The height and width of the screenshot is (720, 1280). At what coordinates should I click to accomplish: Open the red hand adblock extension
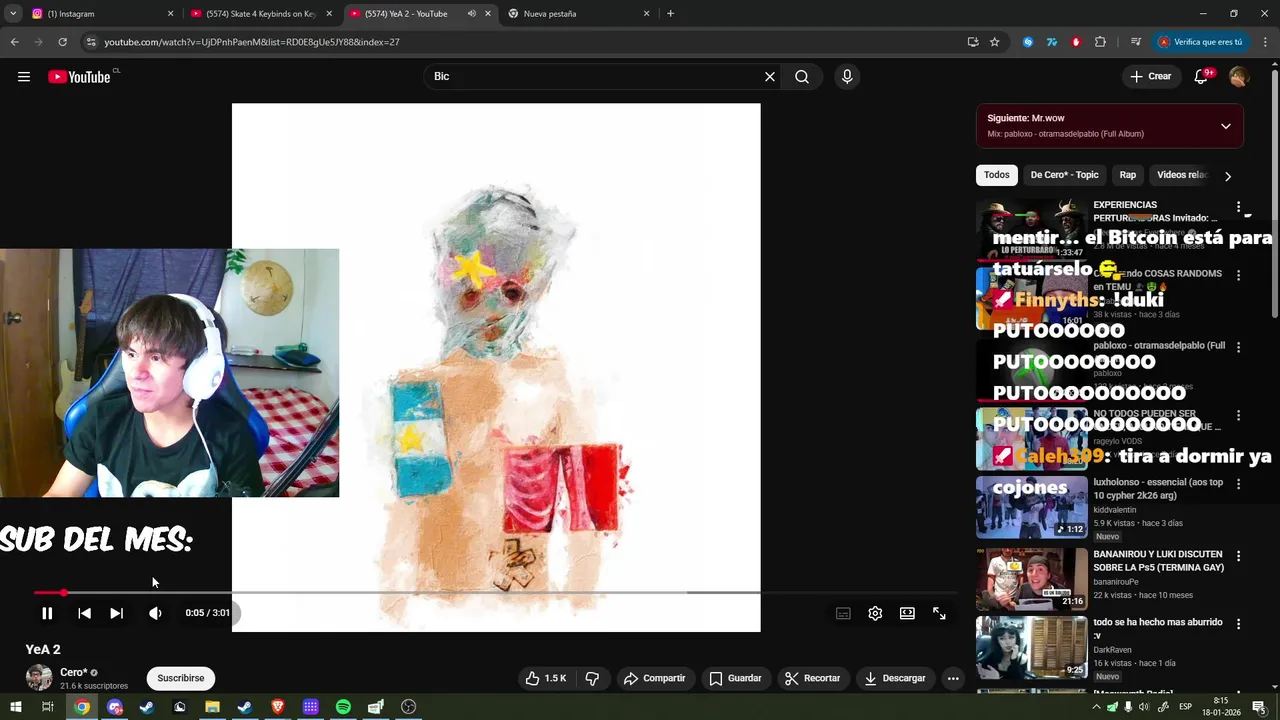click(1076, 42)
